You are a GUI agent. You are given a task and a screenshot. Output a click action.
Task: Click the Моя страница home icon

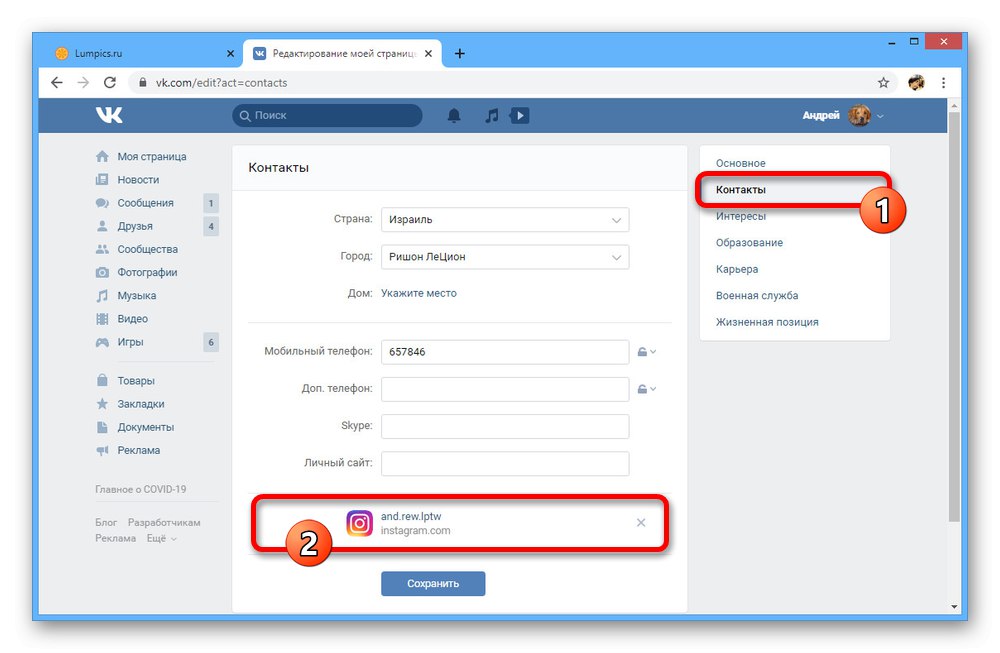[x=102, y=156]
